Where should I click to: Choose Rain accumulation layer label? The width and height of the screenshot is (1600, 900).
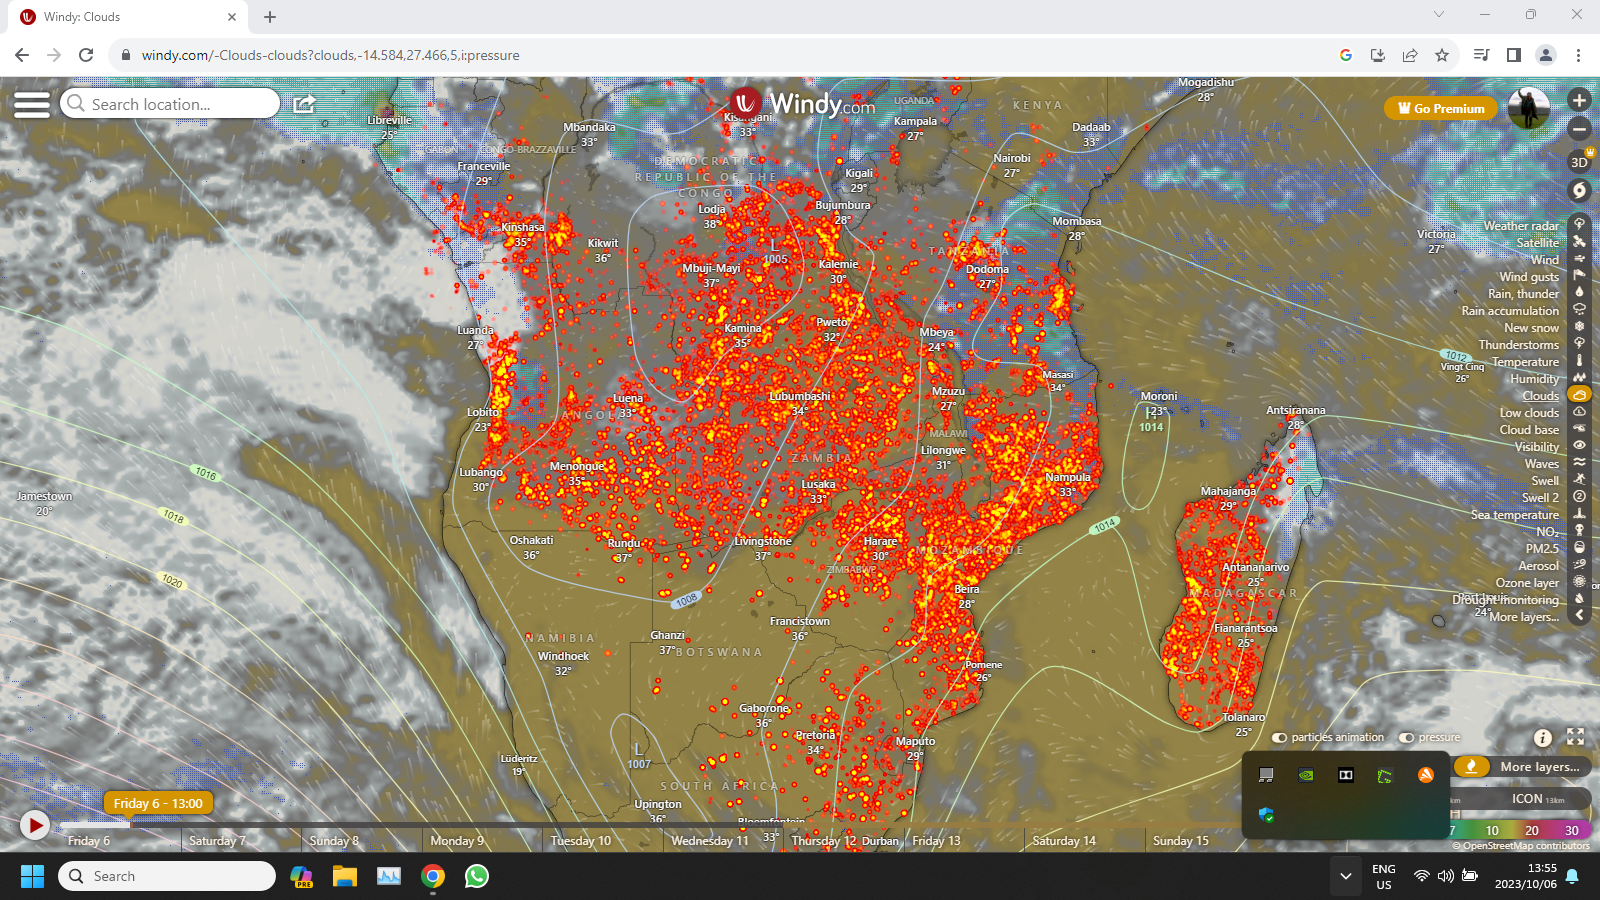pyautogui.click(x=1510, y=311)
